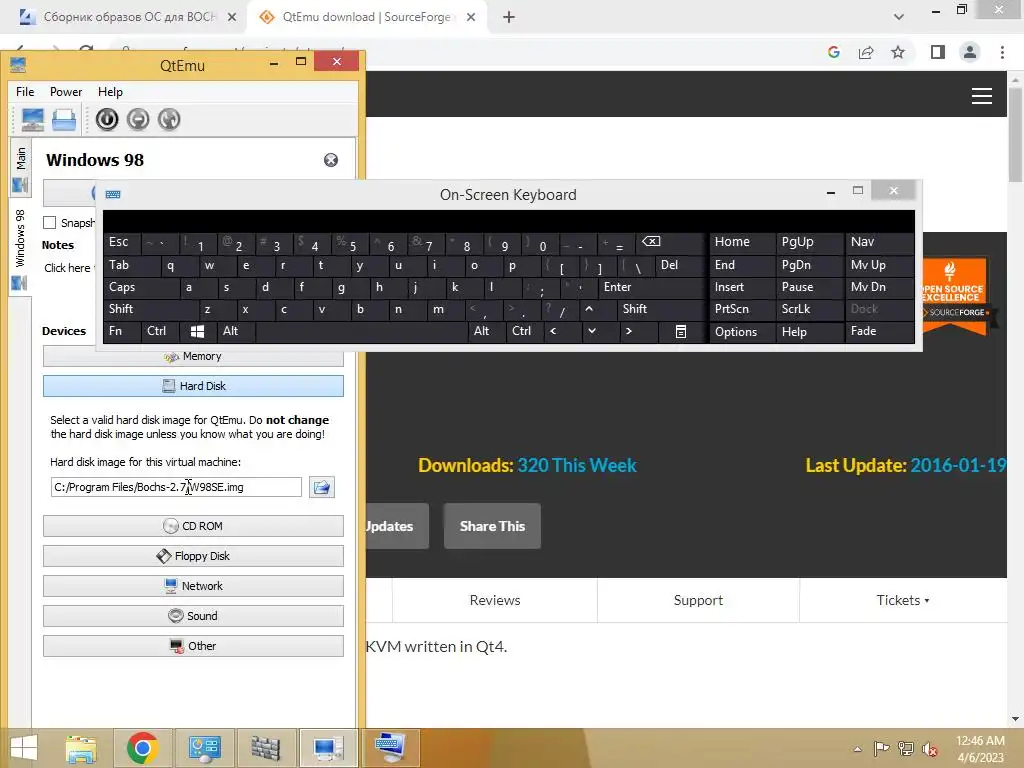Click Fade key on On-Screen Keyboard
The image size is (1024, 768).
click(879, 332)
